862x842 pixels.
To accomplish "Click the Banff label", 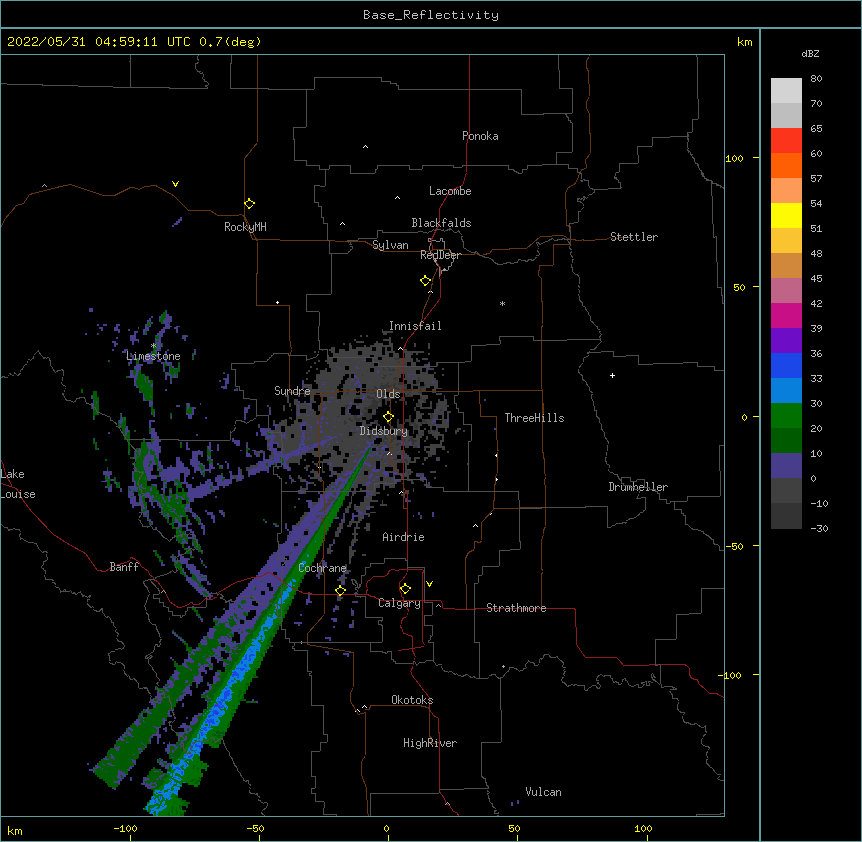I will coord(124,567).
